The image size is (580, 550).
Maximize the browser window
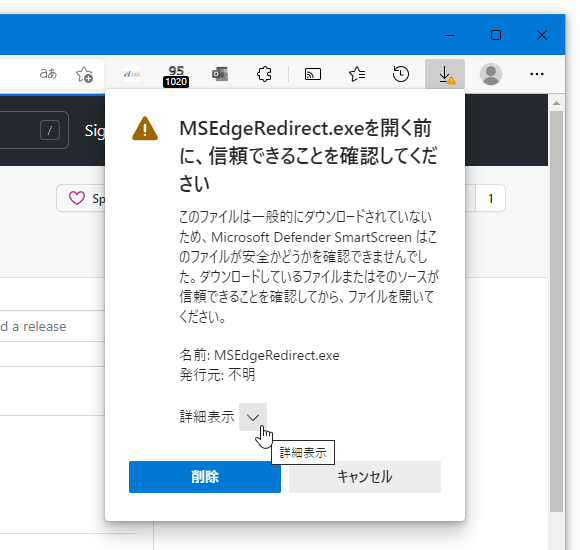pos(496,35)
